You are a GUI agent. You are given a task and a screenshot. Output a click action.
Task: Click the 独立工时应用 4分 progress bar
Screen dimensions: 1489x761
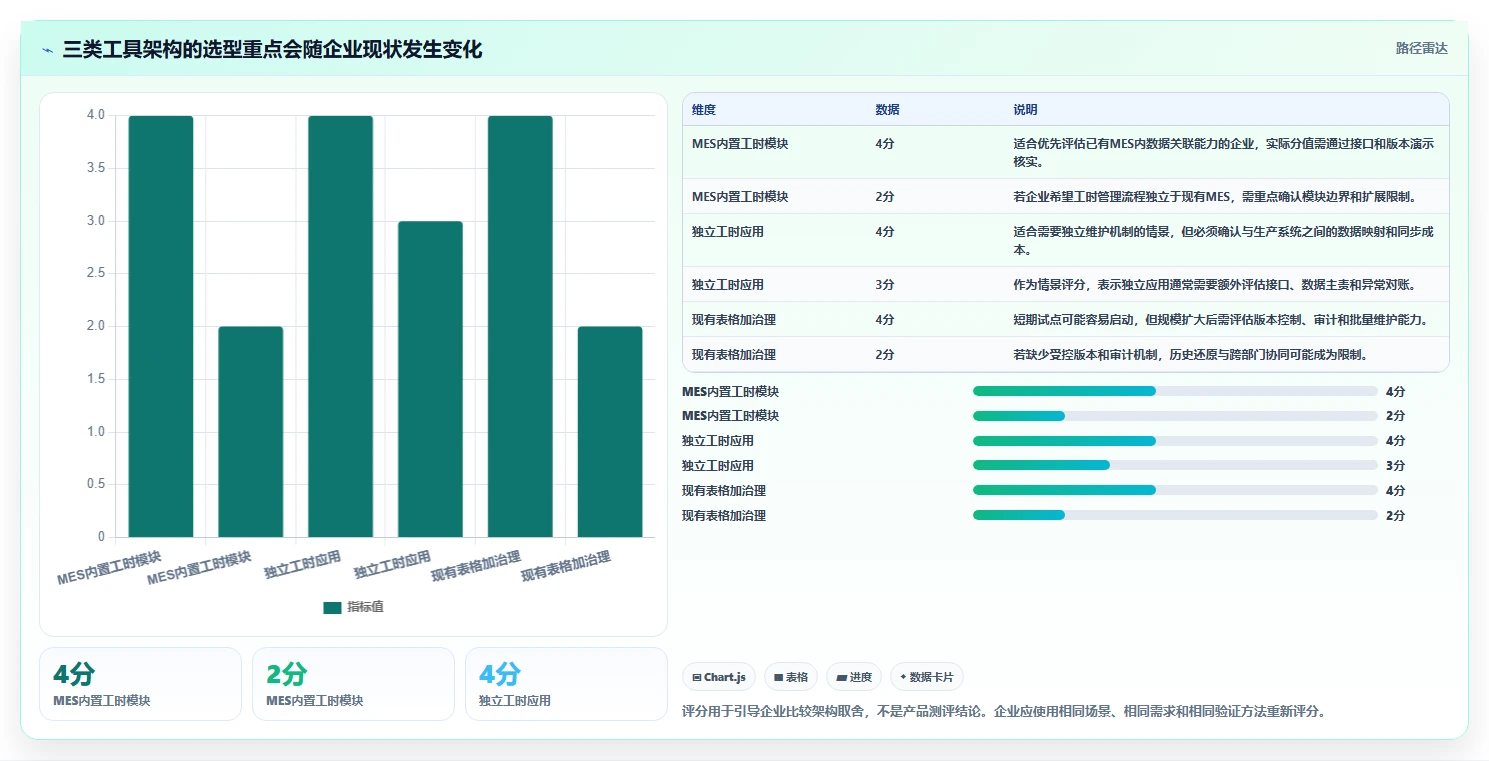click(1175, 441)
